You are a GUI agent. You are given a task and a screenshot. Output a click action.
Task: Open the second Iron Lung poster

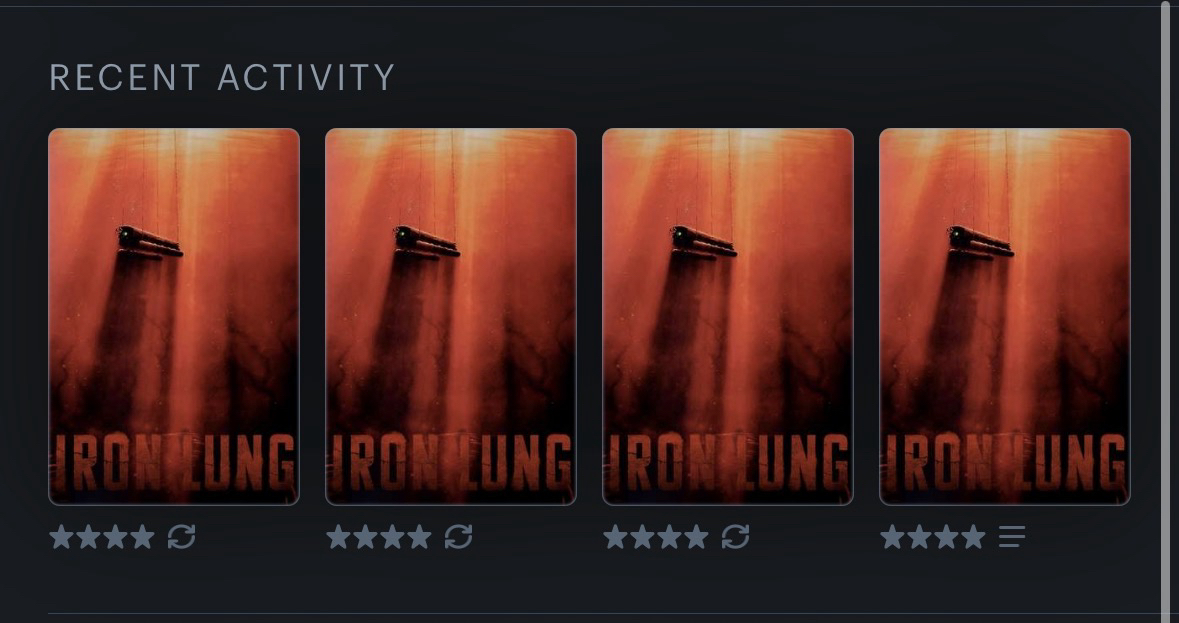coord(451,316)
